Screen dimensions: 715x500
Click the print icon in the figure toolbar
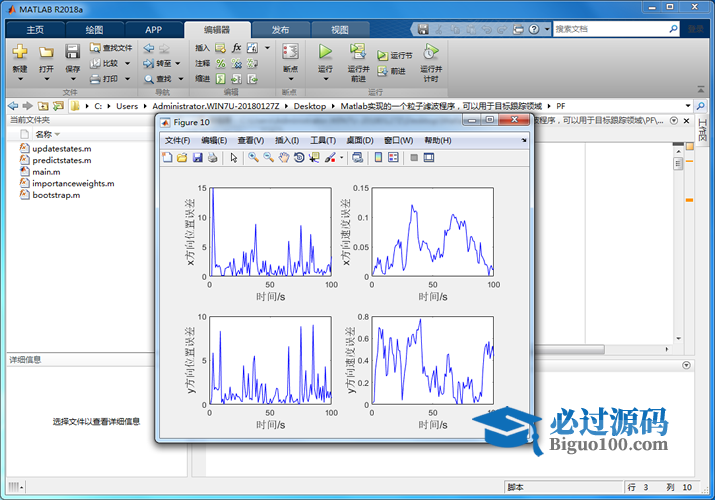click(x=212, y=157)
